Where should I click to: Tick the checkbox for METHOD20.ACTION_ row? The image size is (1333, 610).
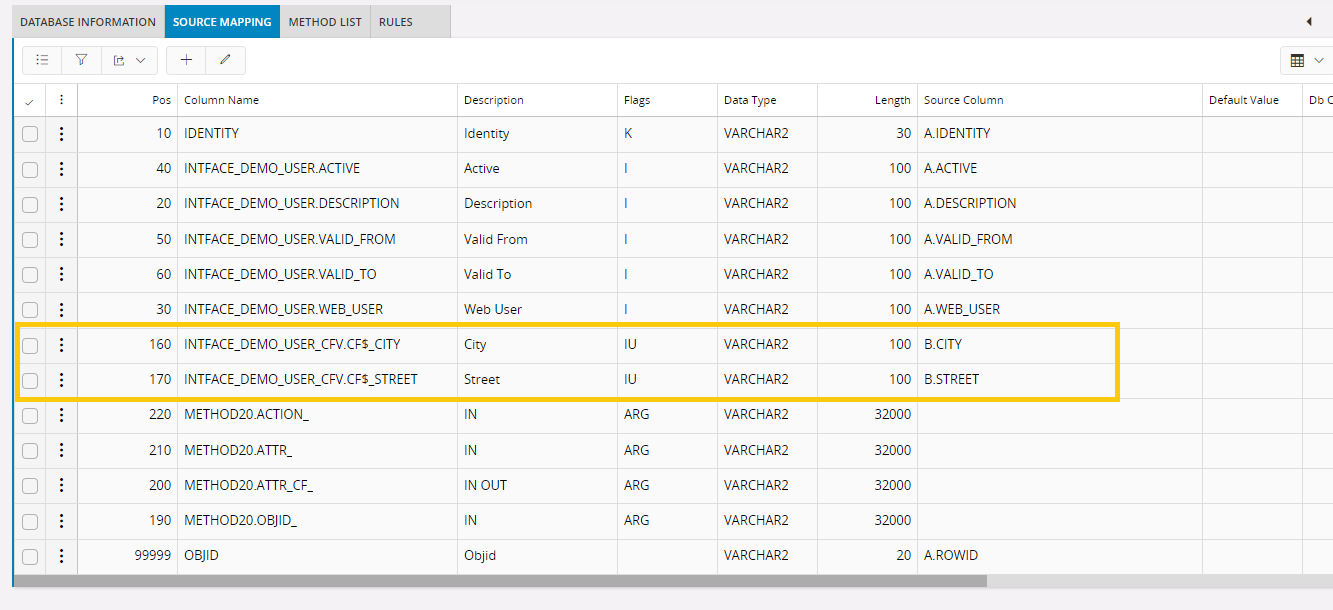[x=30, y=415]
